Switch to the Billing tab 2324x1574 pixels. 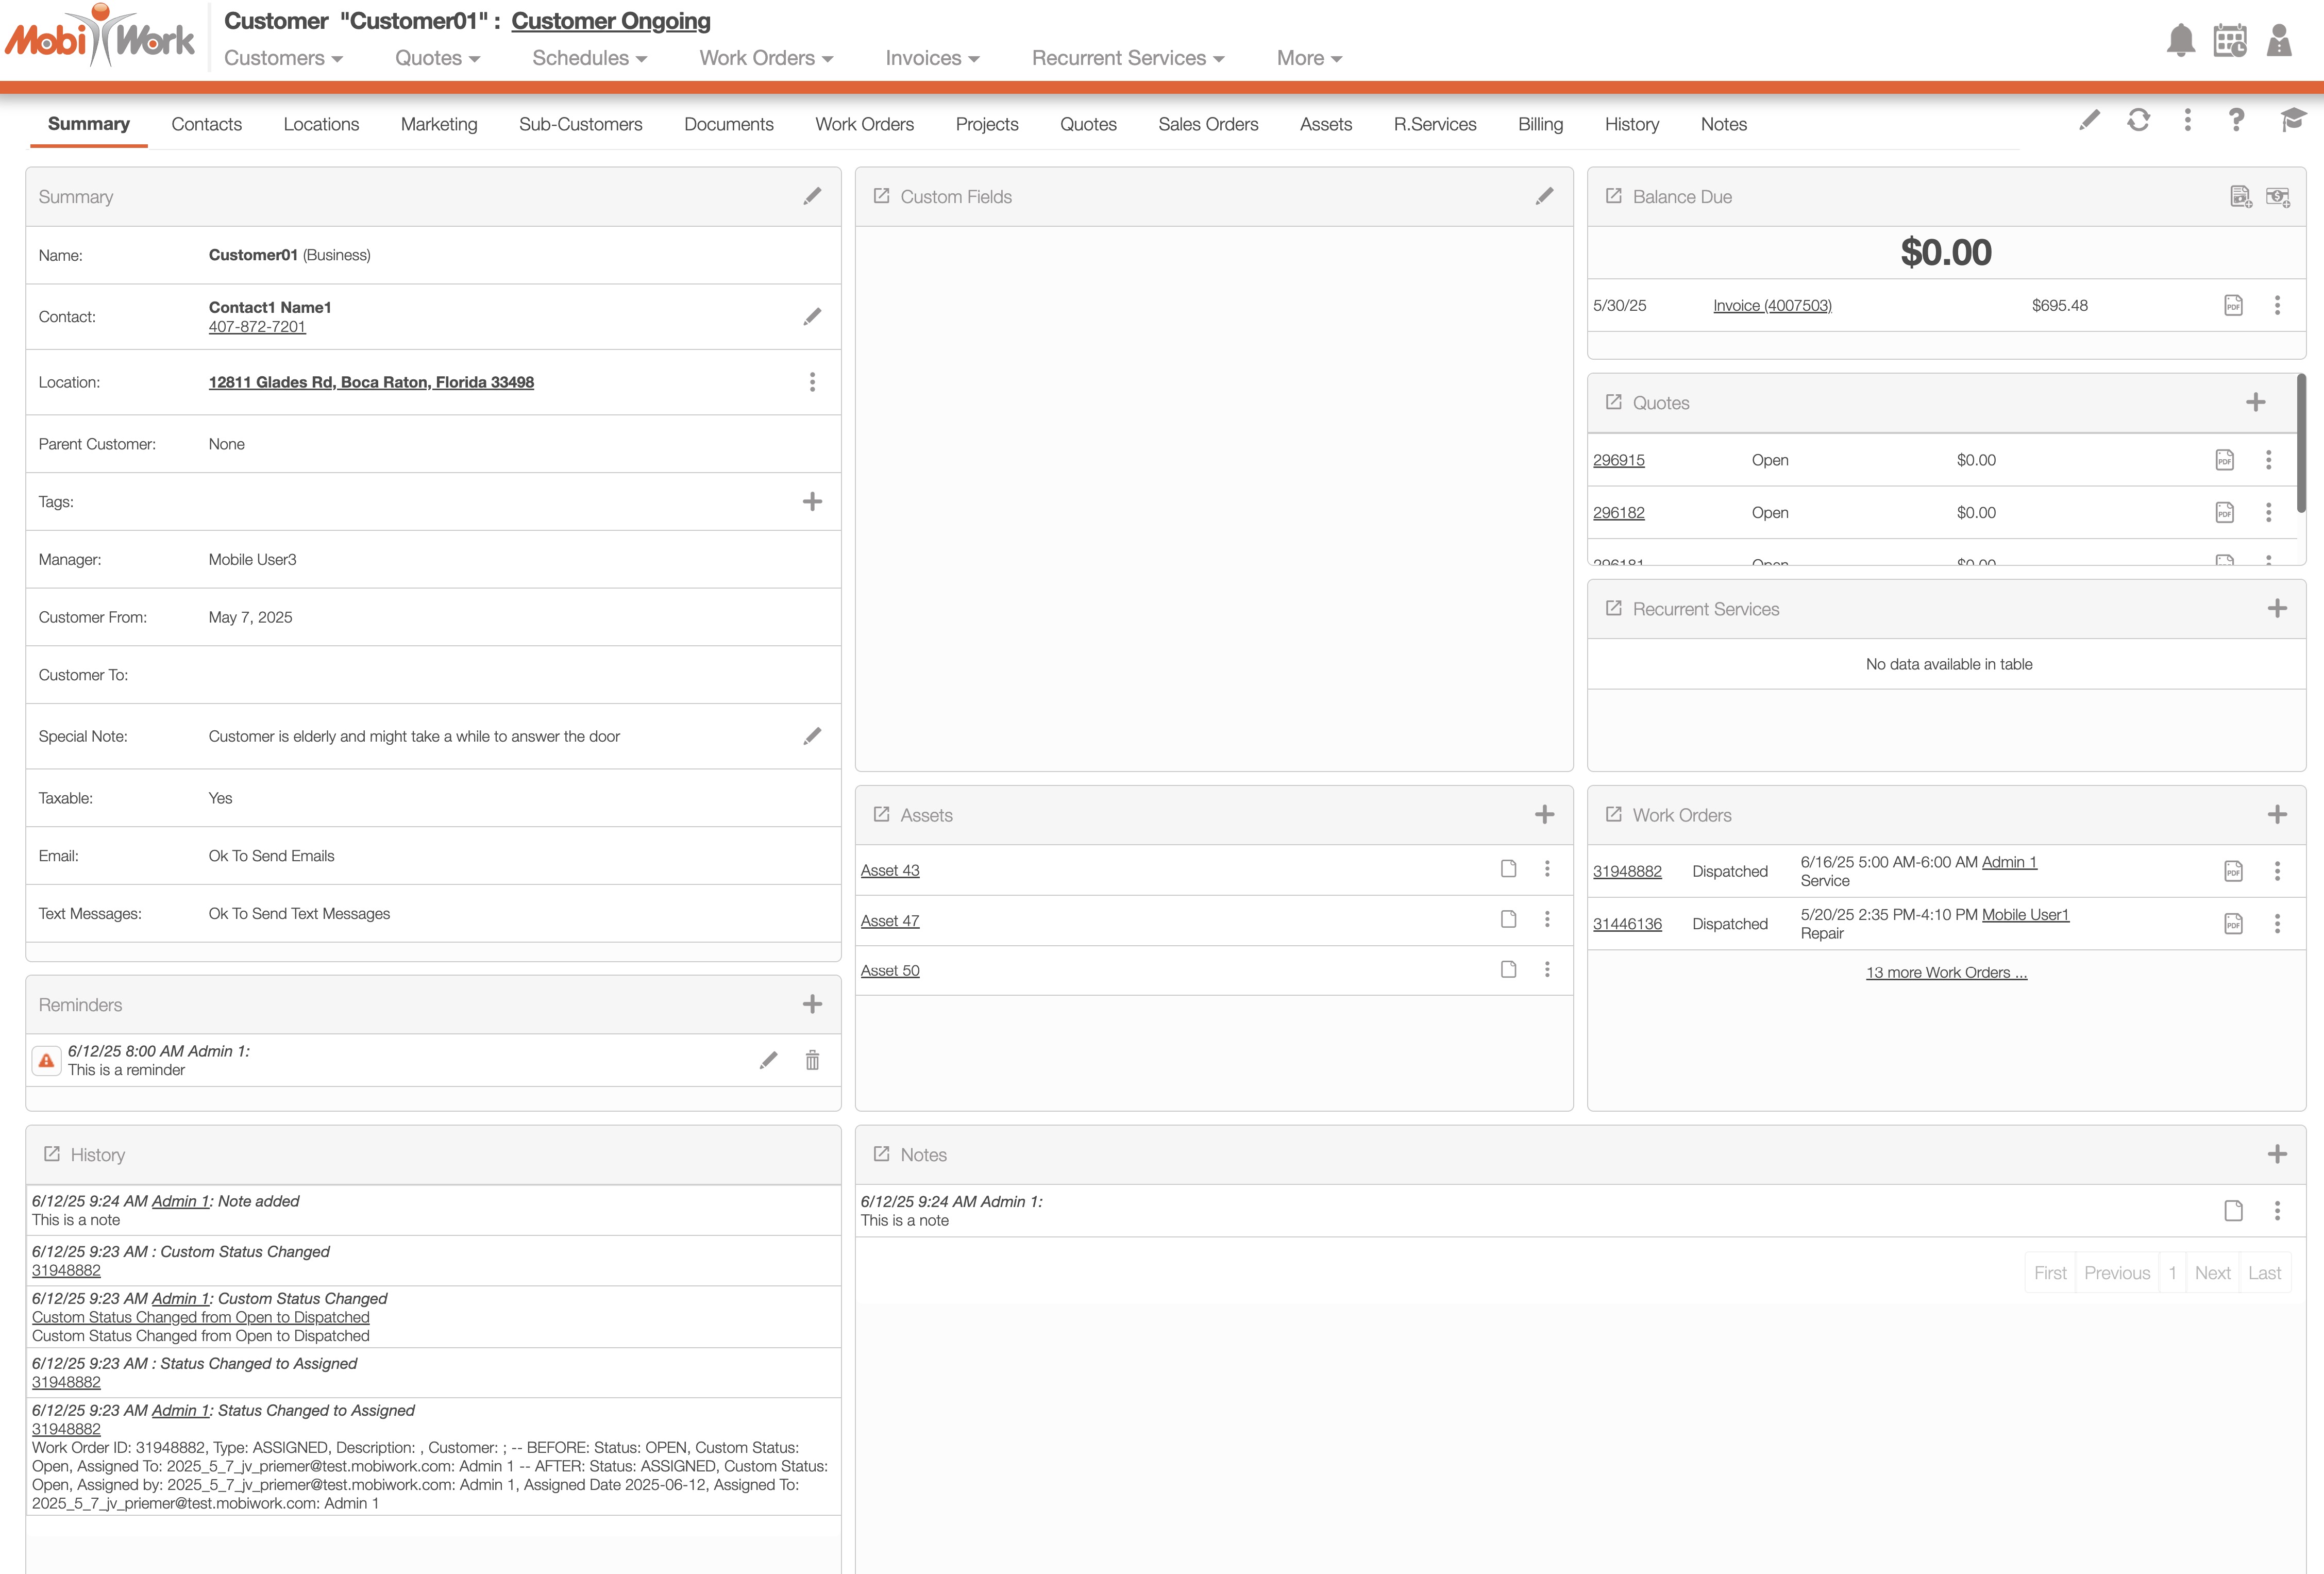click(x=1540, y=124)
